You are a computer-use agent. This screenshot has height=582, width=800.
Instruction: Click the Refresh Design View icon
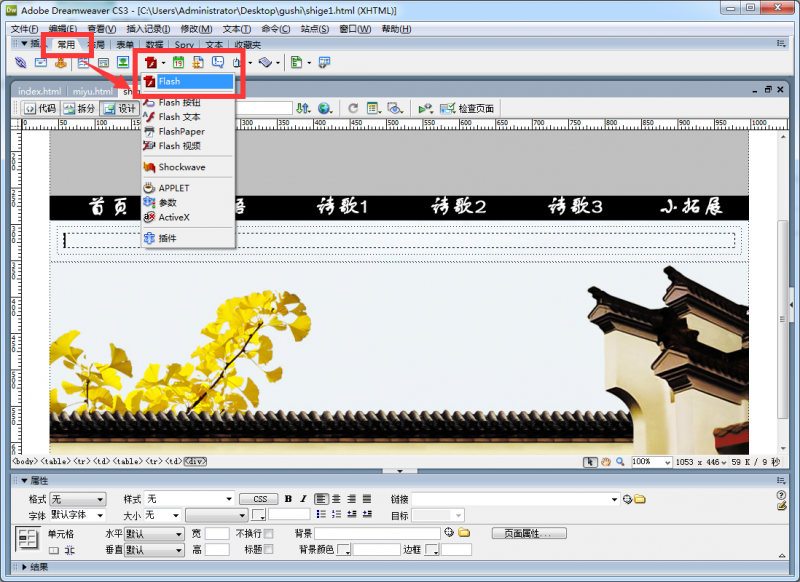tap(353, 108)
